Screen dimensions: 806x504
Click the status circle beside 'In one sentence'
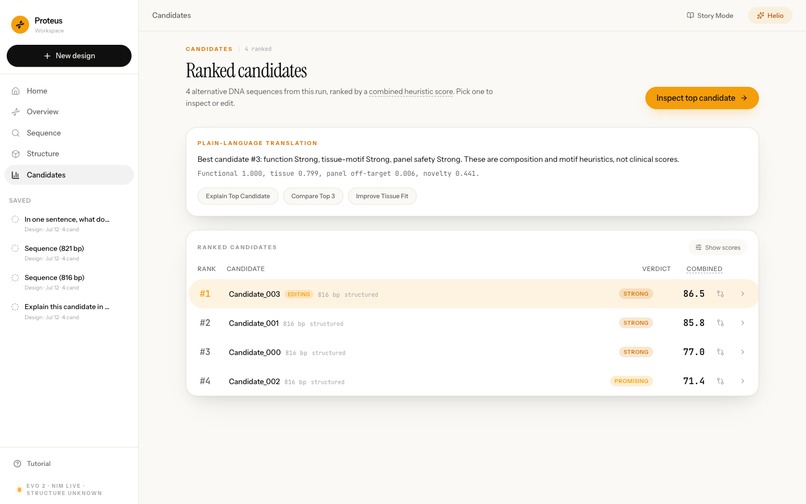(x=15, y=219)
